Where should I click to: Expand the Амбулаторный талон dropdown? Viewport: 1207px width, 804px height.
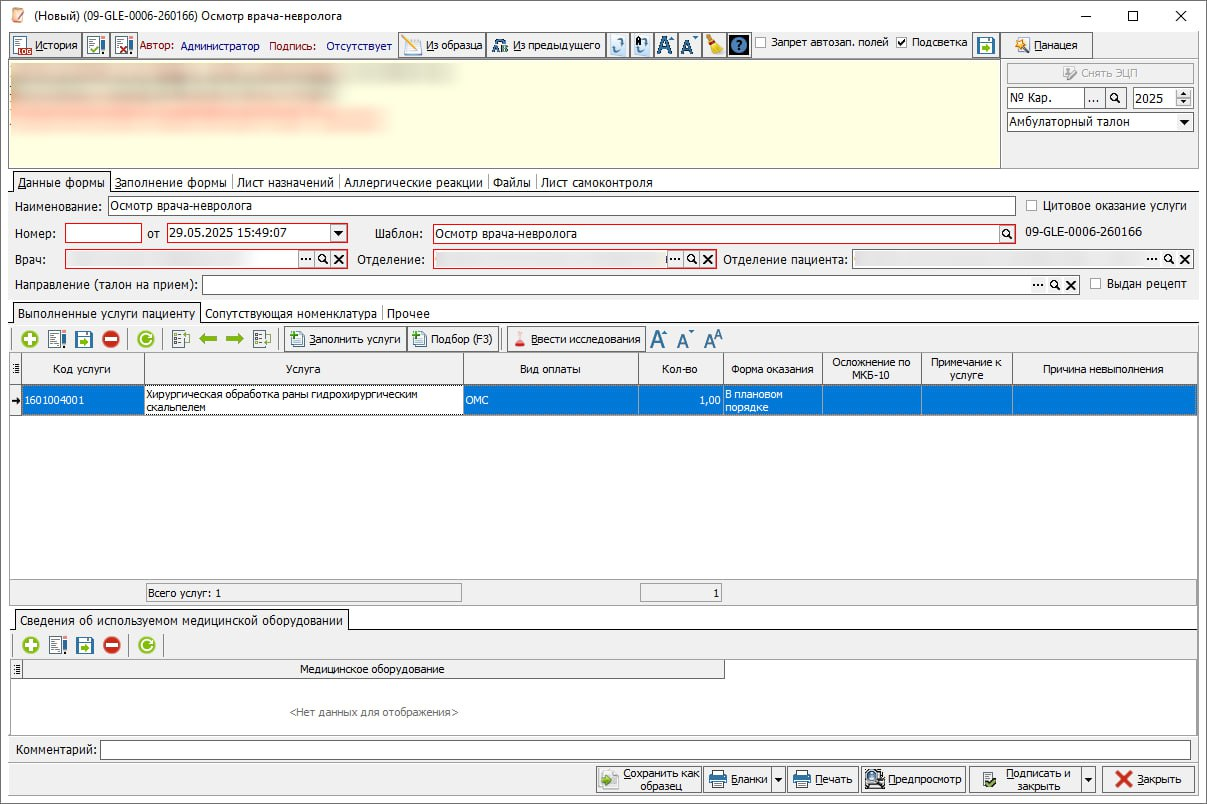point(1184,122)
